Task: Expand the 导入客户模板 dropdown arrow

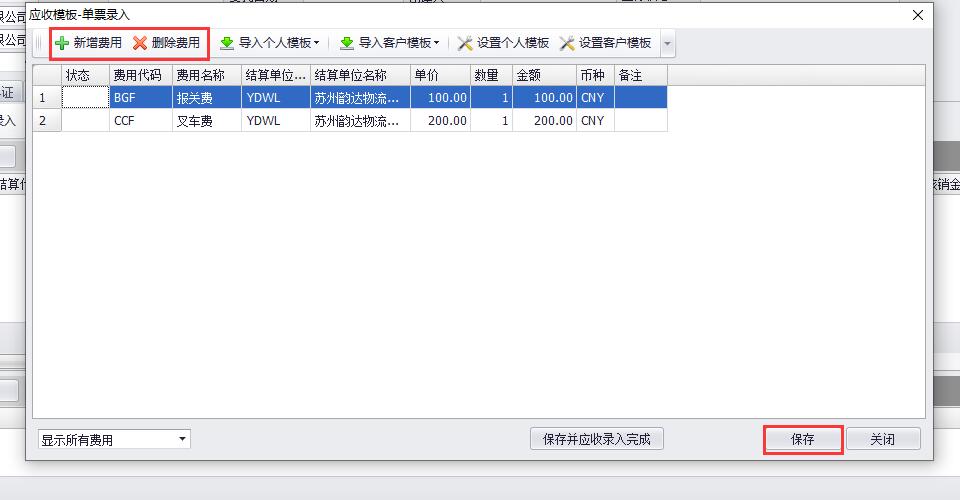Action: pos(437,44)
